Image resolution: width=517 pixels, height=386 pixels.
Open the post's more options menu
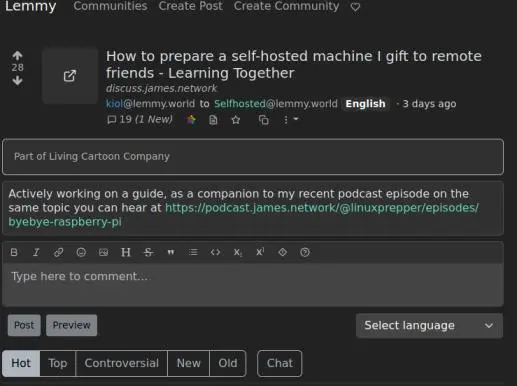click(290, 119)
